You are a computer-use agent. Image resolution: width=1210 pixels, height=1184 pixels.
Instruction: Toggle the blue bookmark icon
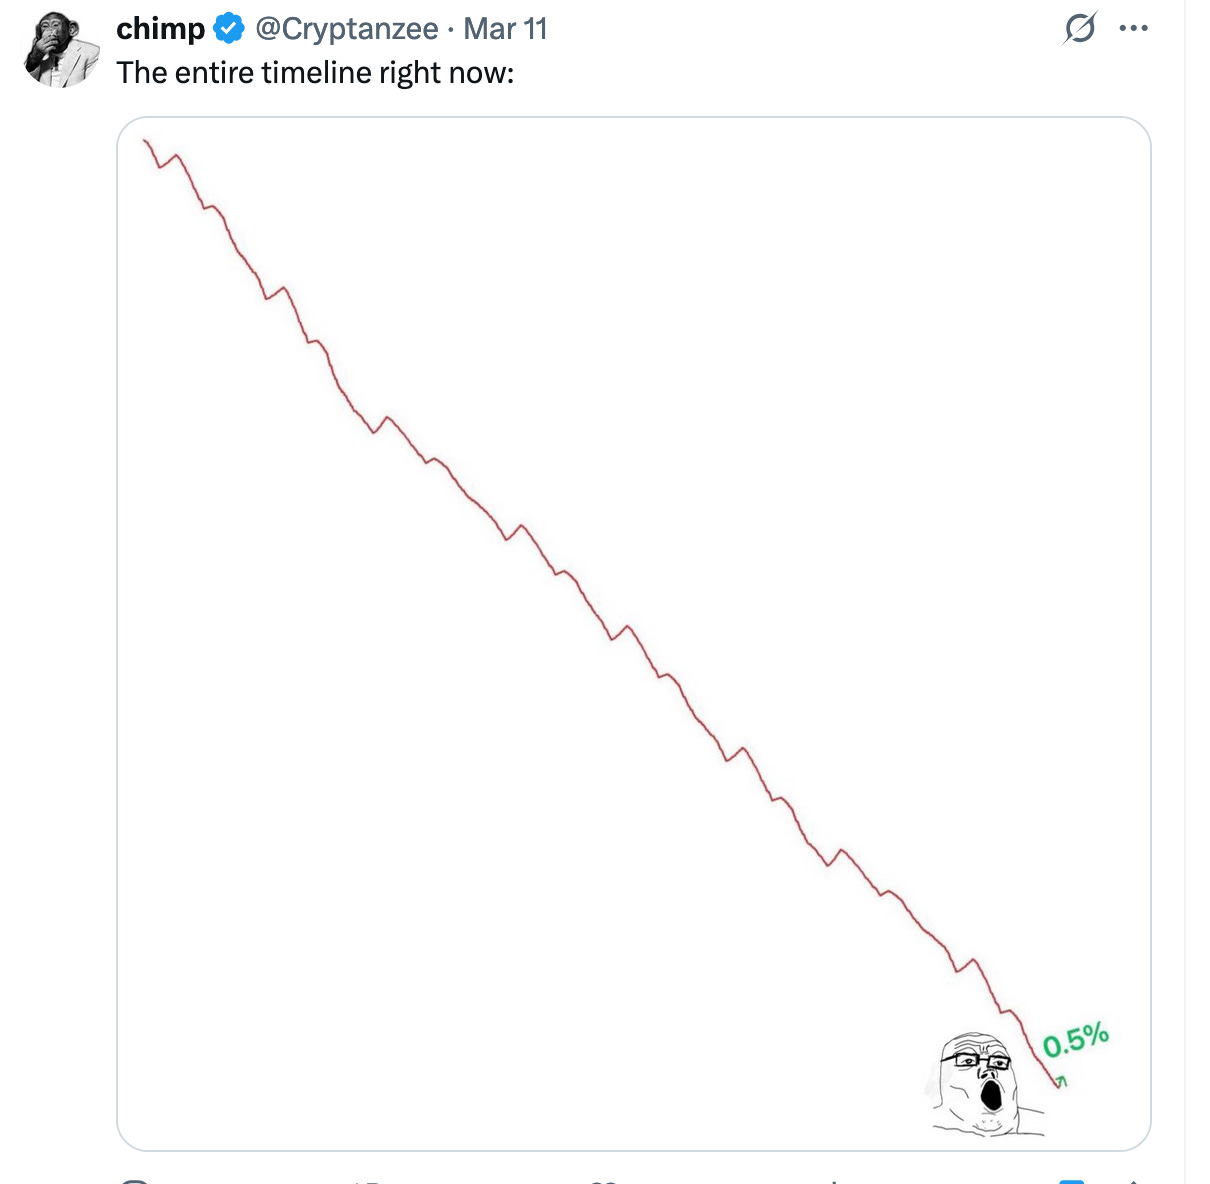click(1072, 1181)
